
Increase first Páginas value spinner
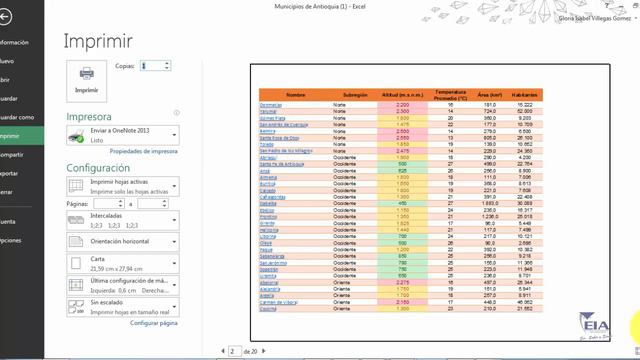tap(121, 201)
